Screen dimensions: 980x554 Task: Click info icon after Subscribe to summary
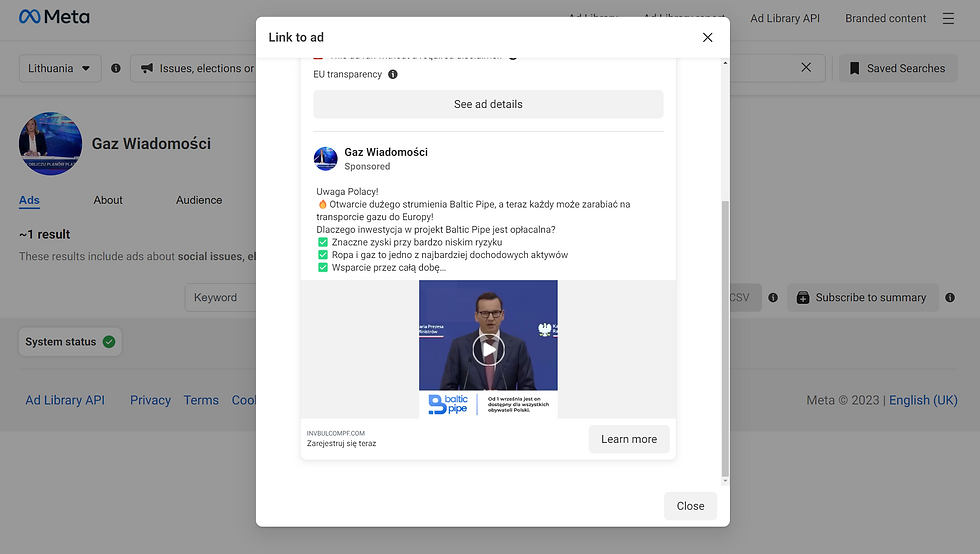pyautogui.click(x=950, y=298)
